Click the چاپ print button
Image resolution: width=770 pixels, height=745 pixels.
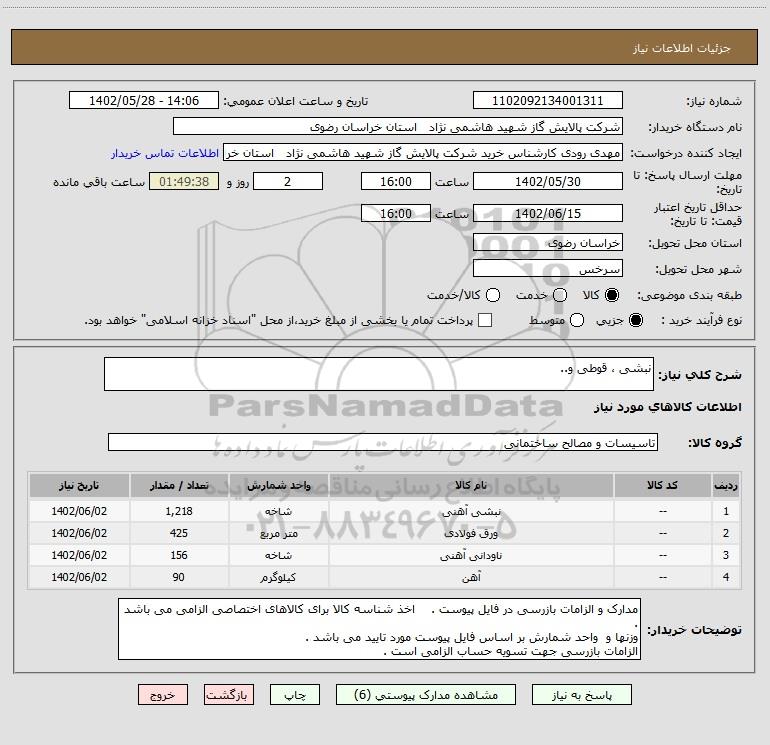click(x=295, y=695)
